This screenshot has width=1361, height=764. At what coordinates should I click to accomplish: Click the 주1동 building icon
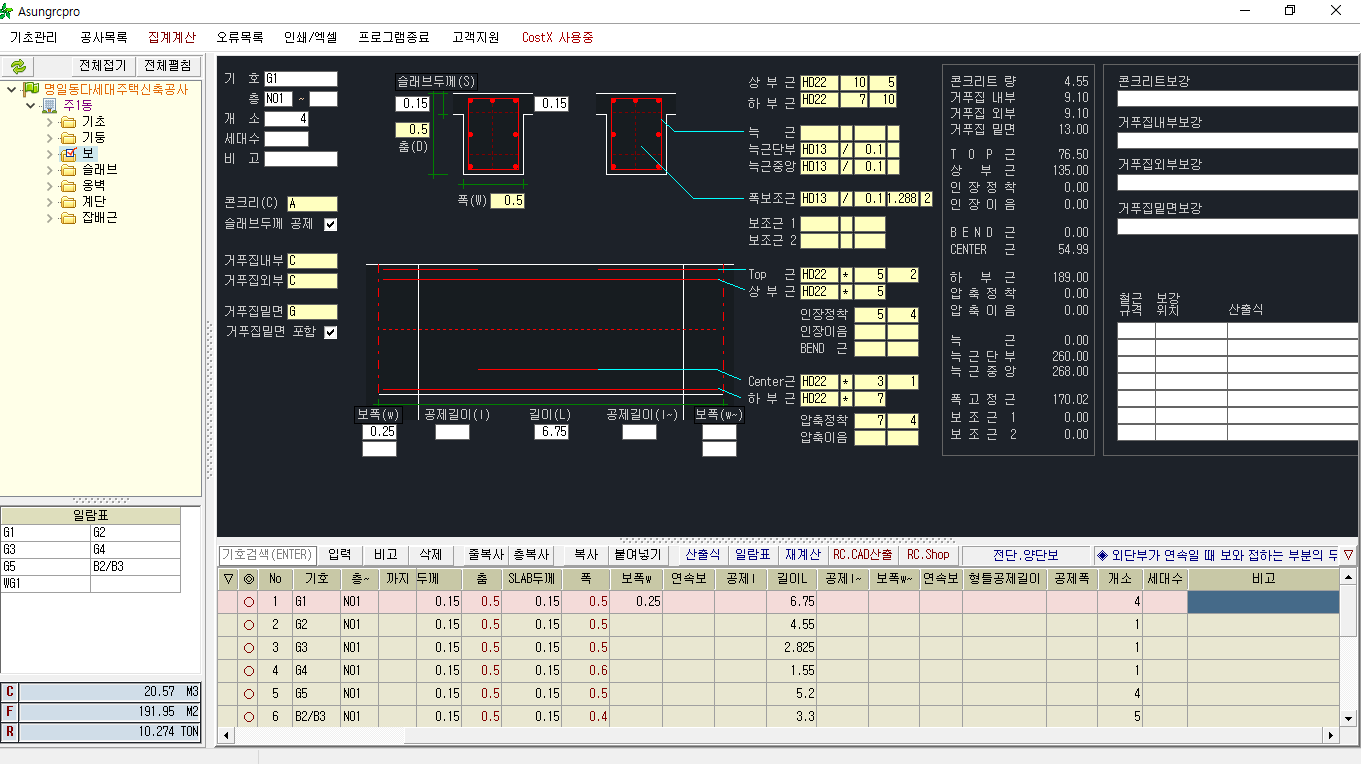(50, 106)
